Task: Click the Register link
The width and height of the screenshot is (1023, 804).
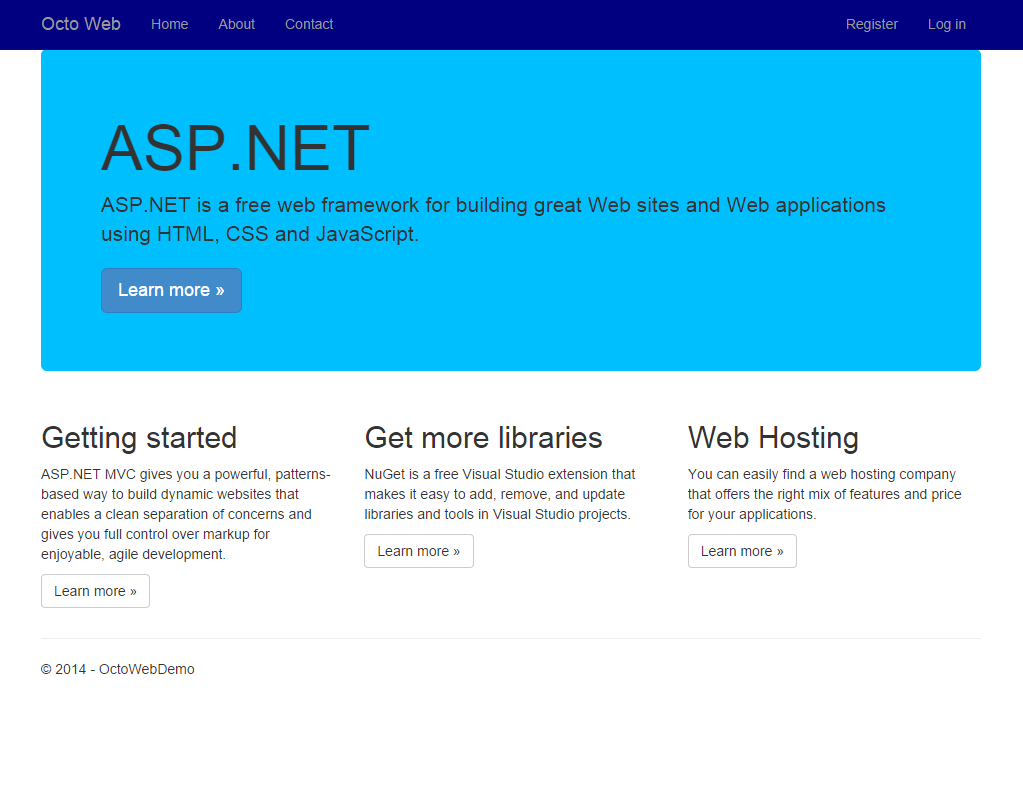Action: point(871,24)
